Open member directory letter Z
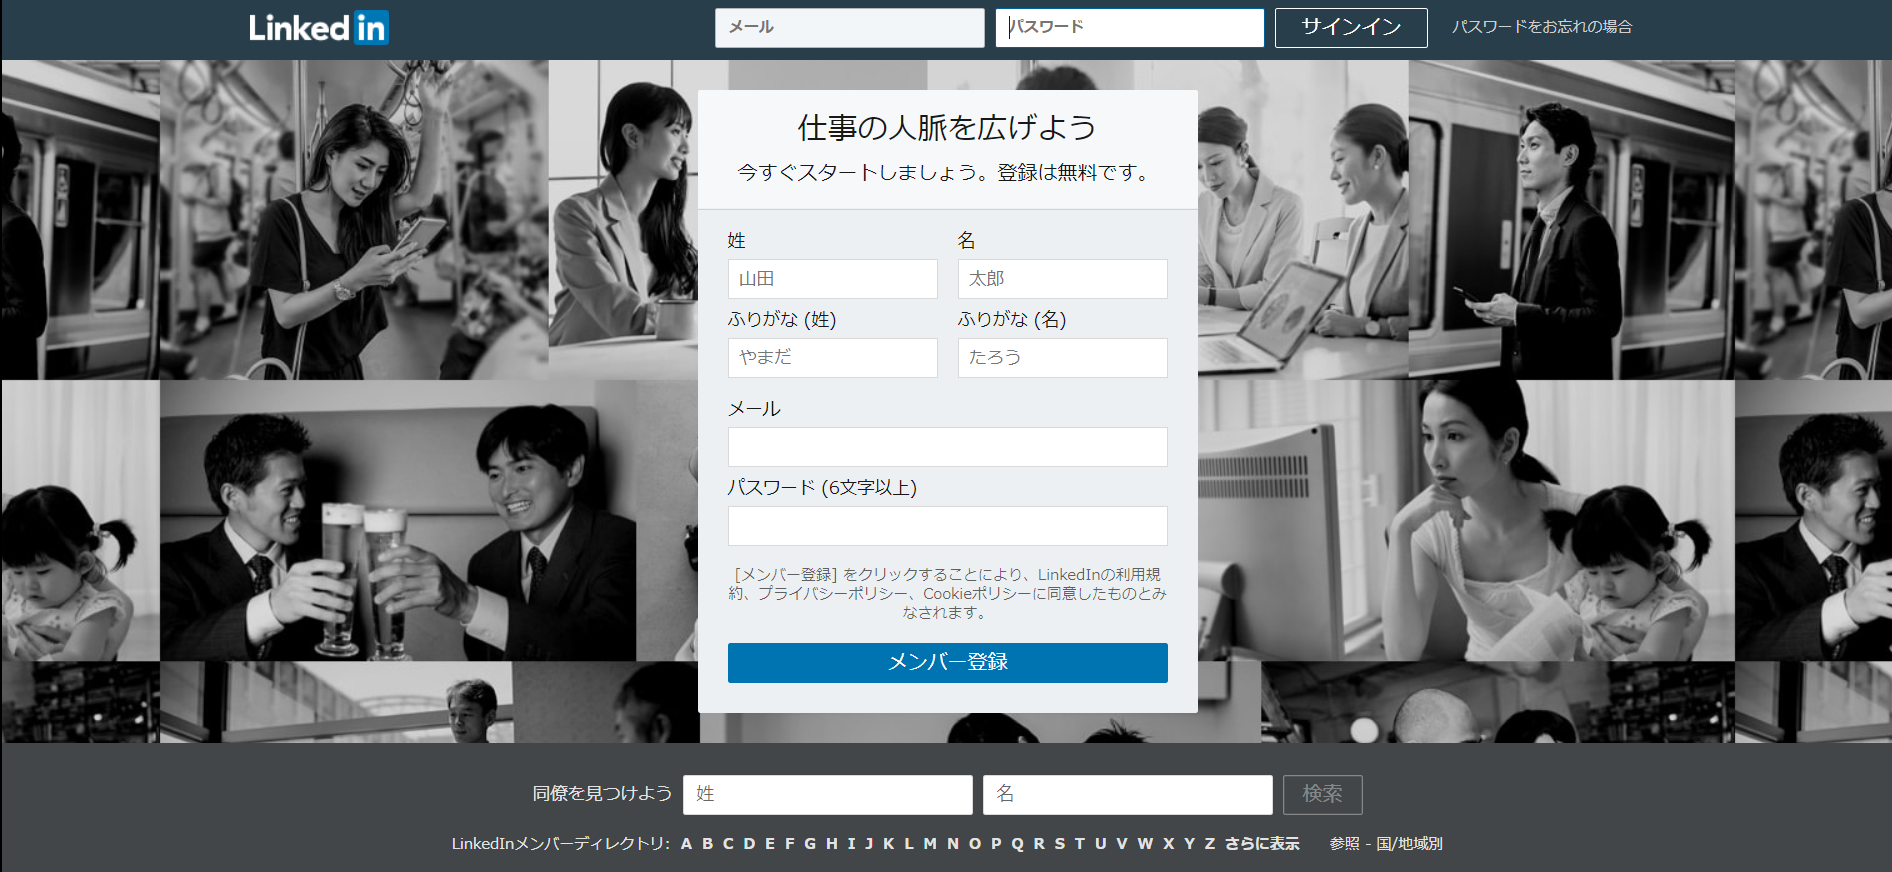The height and width of the screenshot is (872, 1892). 1209,844
